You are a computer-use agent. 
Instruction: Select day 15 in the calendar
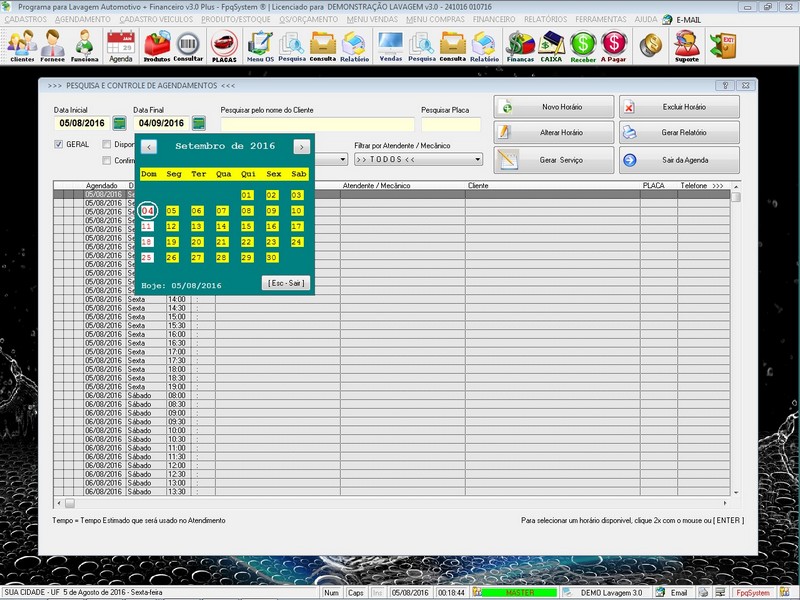(247, 227)
